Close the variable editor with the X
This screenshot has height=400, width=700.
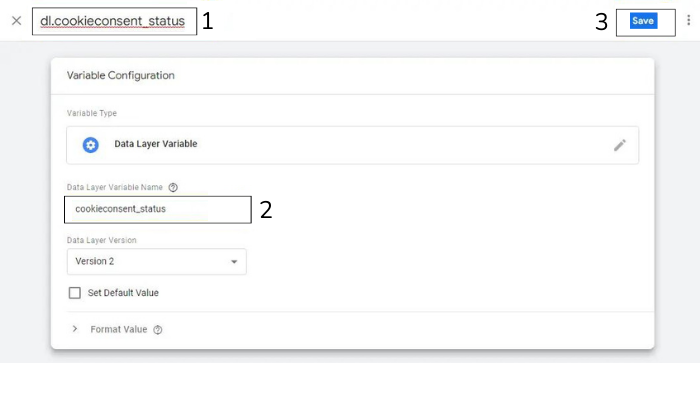pos(16,20)
